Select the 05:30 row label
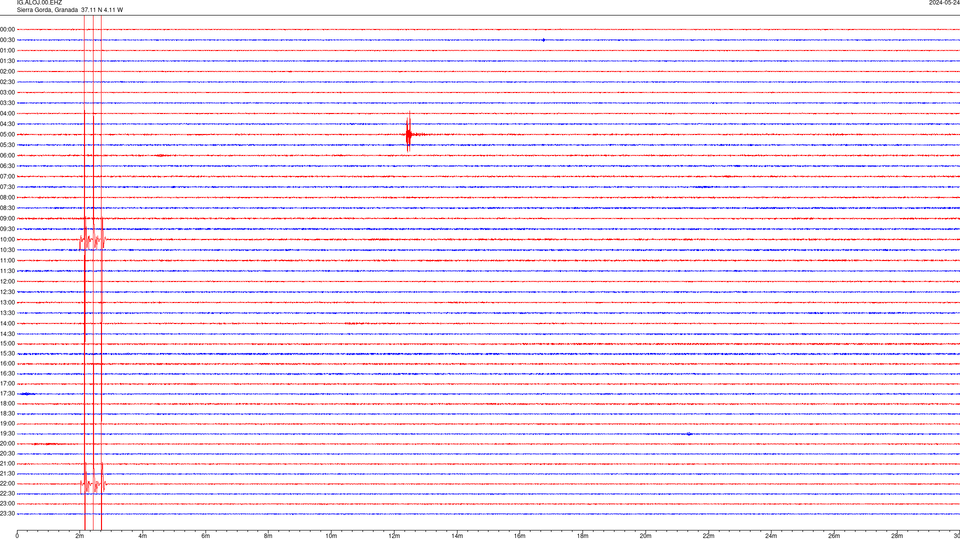 tap(7, 144)
